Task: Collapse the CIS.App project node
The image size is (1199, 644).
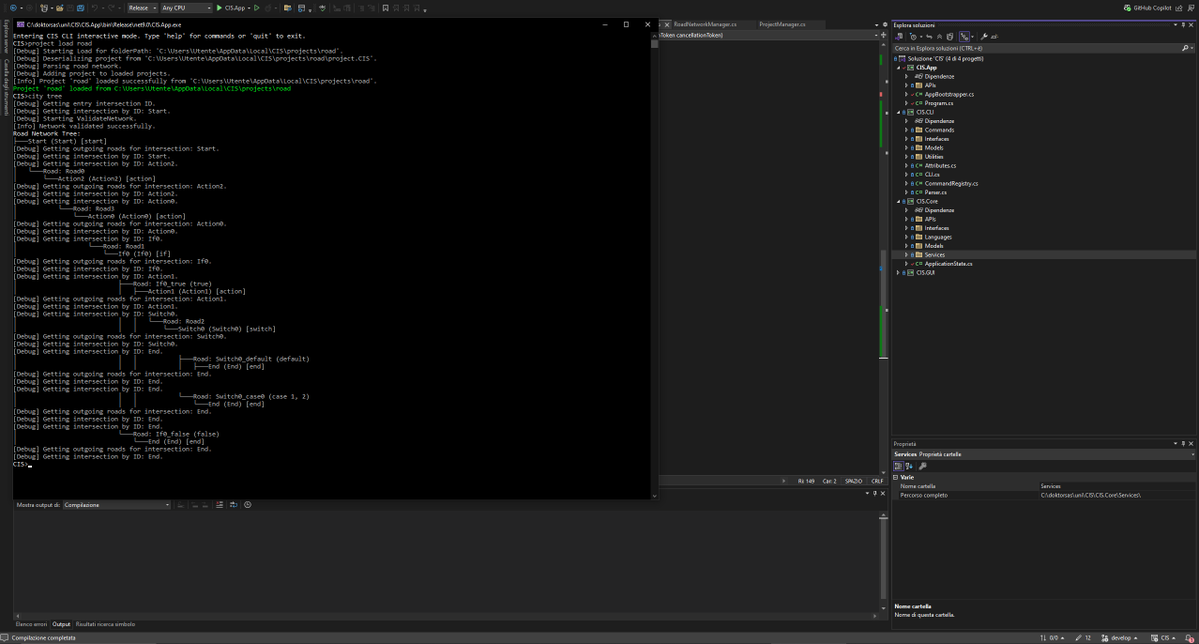Action: [898, 67]
